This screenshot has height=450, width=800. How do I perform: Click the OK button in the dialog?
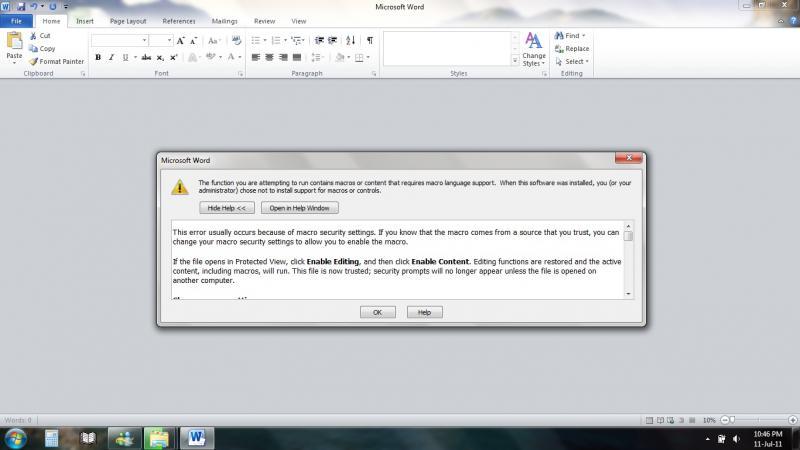tap(378, 312)
